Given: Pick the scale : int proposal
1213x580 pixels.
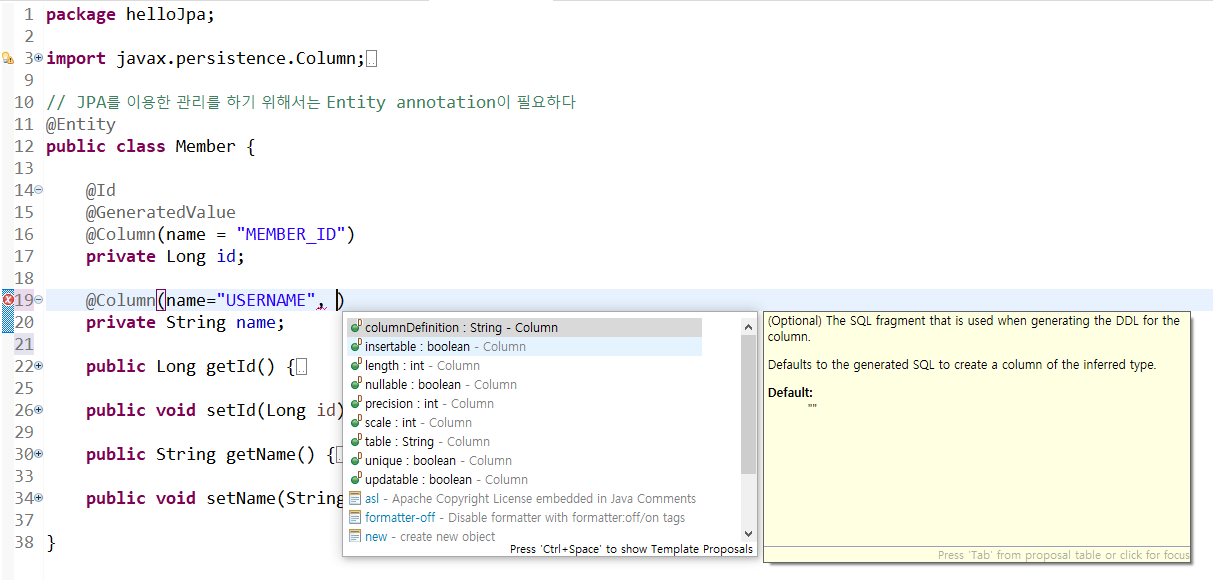Looking at the screenshot, I should pyautogui.click(x=525, y=423).
